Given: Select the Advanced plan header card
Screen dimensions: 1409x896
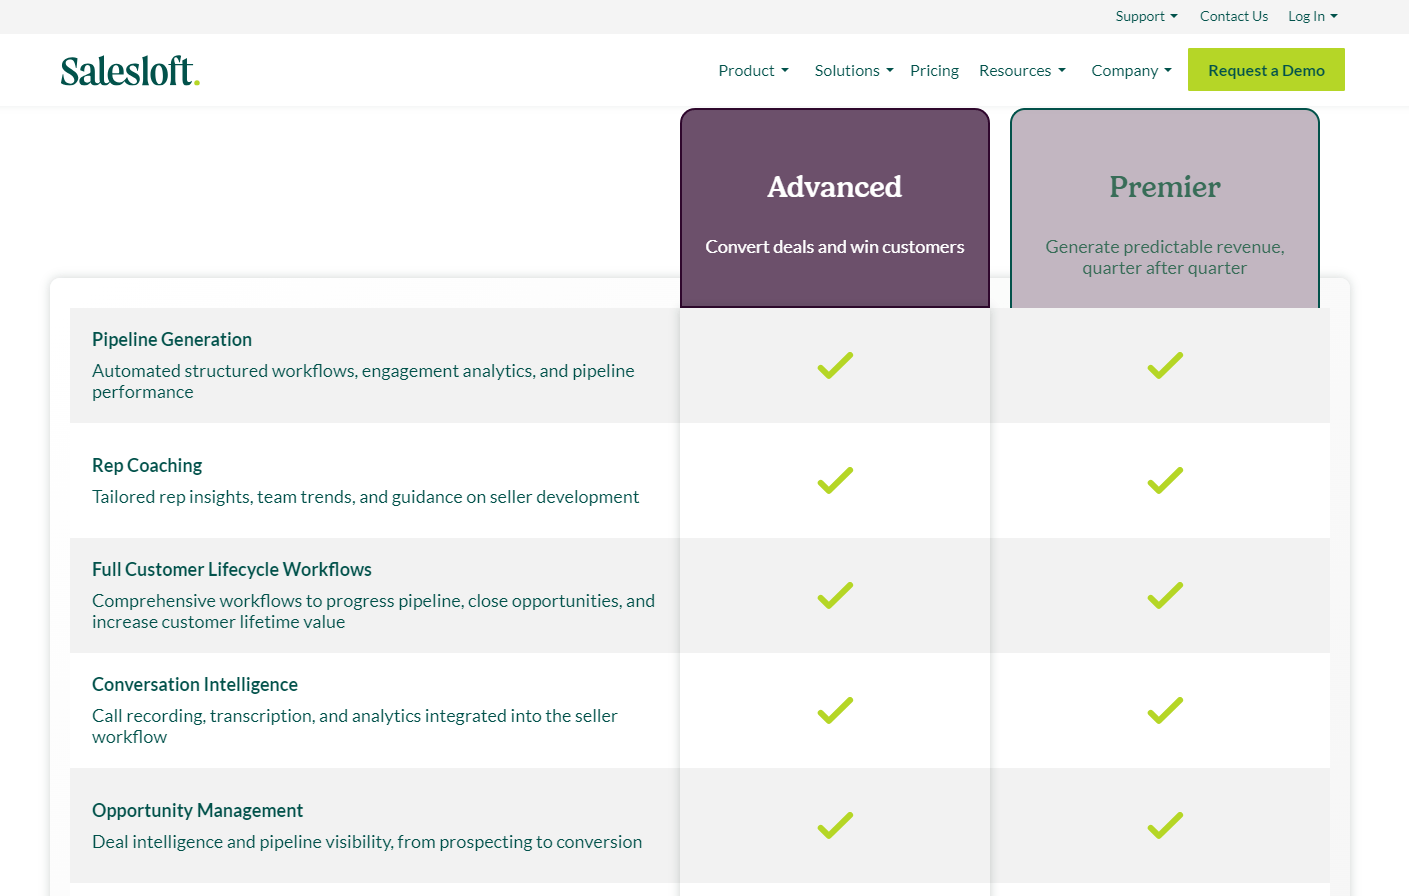Looking at the screenshot, I should (x=835, y=208).
